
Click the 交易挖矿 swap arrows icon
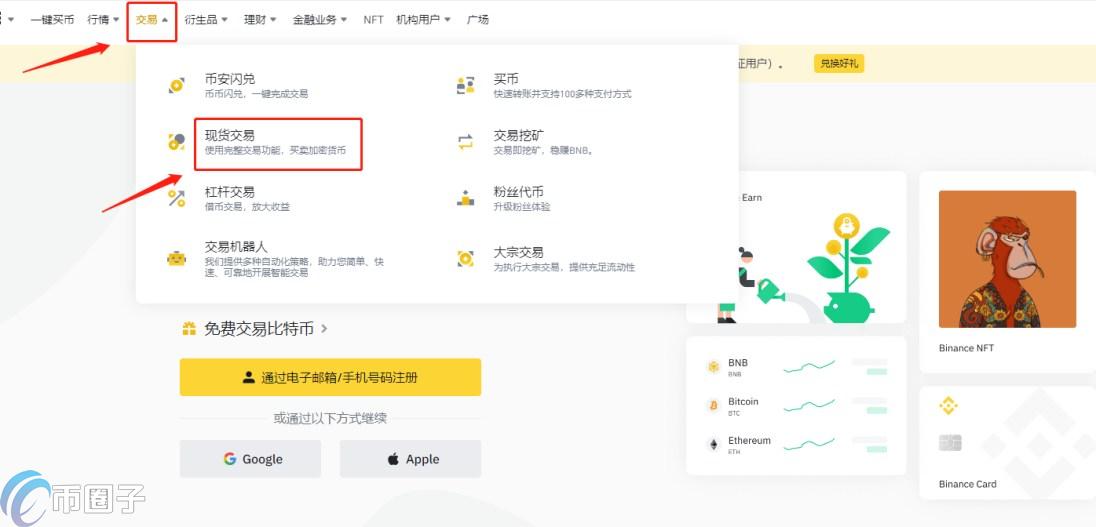[466, 142]
